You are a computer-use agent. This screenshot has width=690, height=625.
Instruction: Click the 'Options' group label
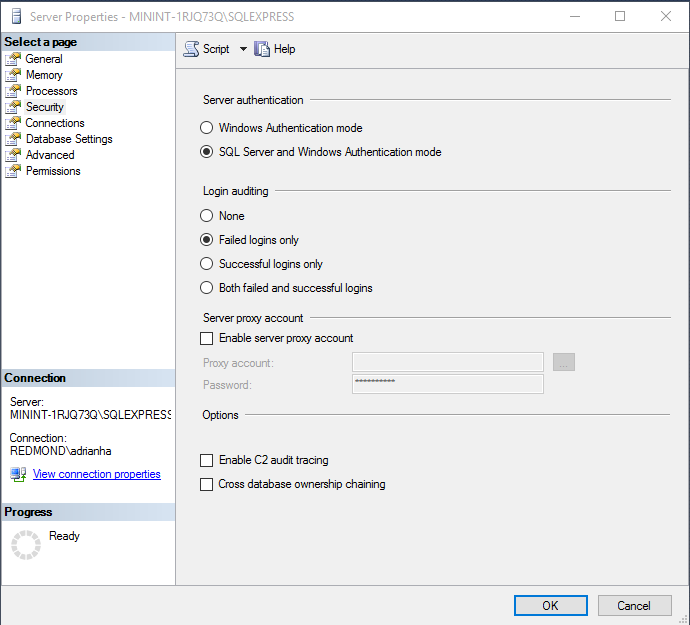point(220,415)
